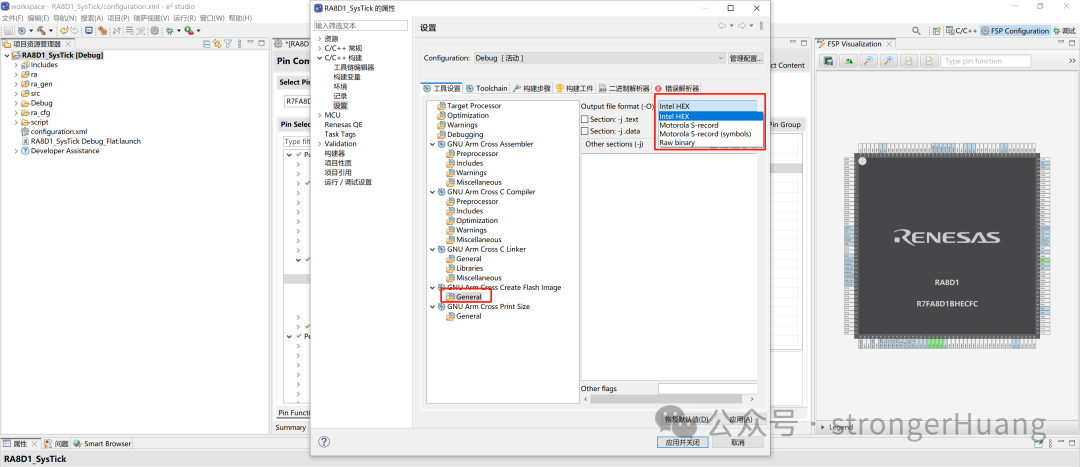Viewport: 1080px width, 467px height.
Task: Collapse the GNU Arm Cross C Compiler node
Action: 432,192
